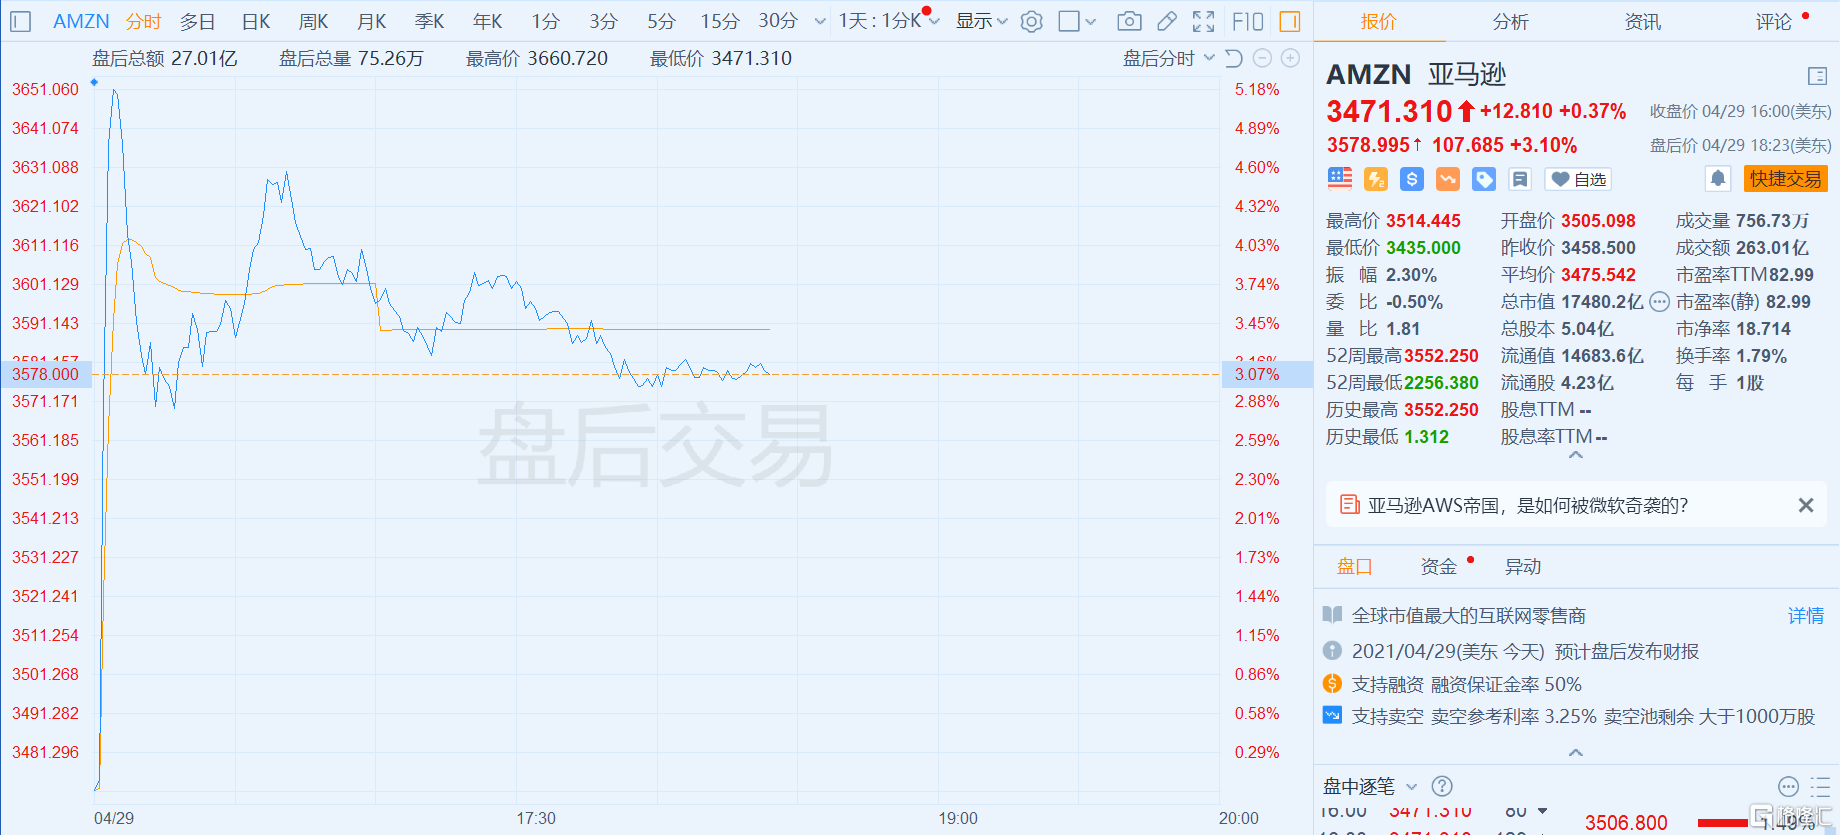Image resolution: width=1840 pixels, height=835 pixels.
Task: Collapse the company info chevron
Action: pos(1576,753)
